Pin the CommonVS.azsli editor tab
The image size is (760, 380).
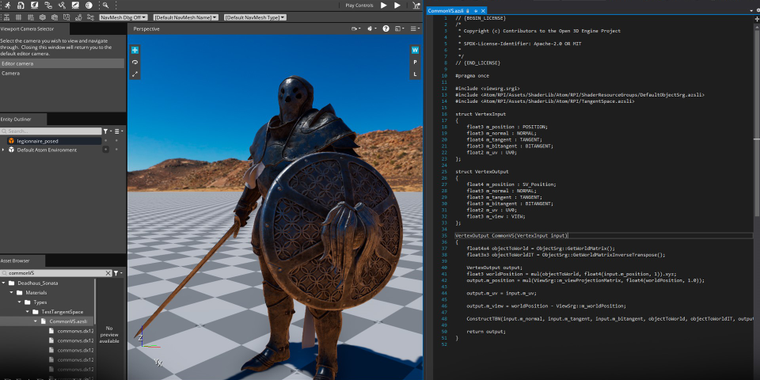[x=475, y=10]
